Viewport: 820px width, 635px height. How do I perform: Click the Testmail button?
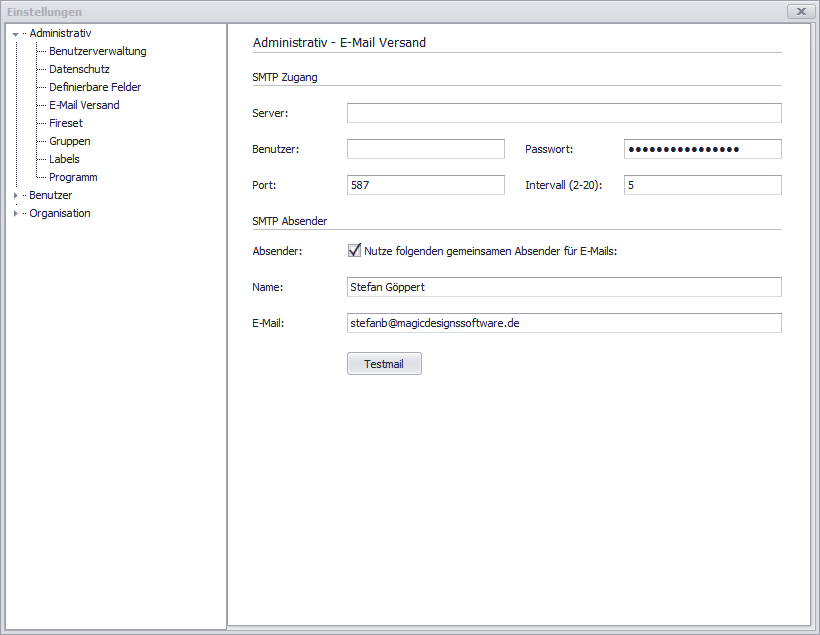coord(384,364)
